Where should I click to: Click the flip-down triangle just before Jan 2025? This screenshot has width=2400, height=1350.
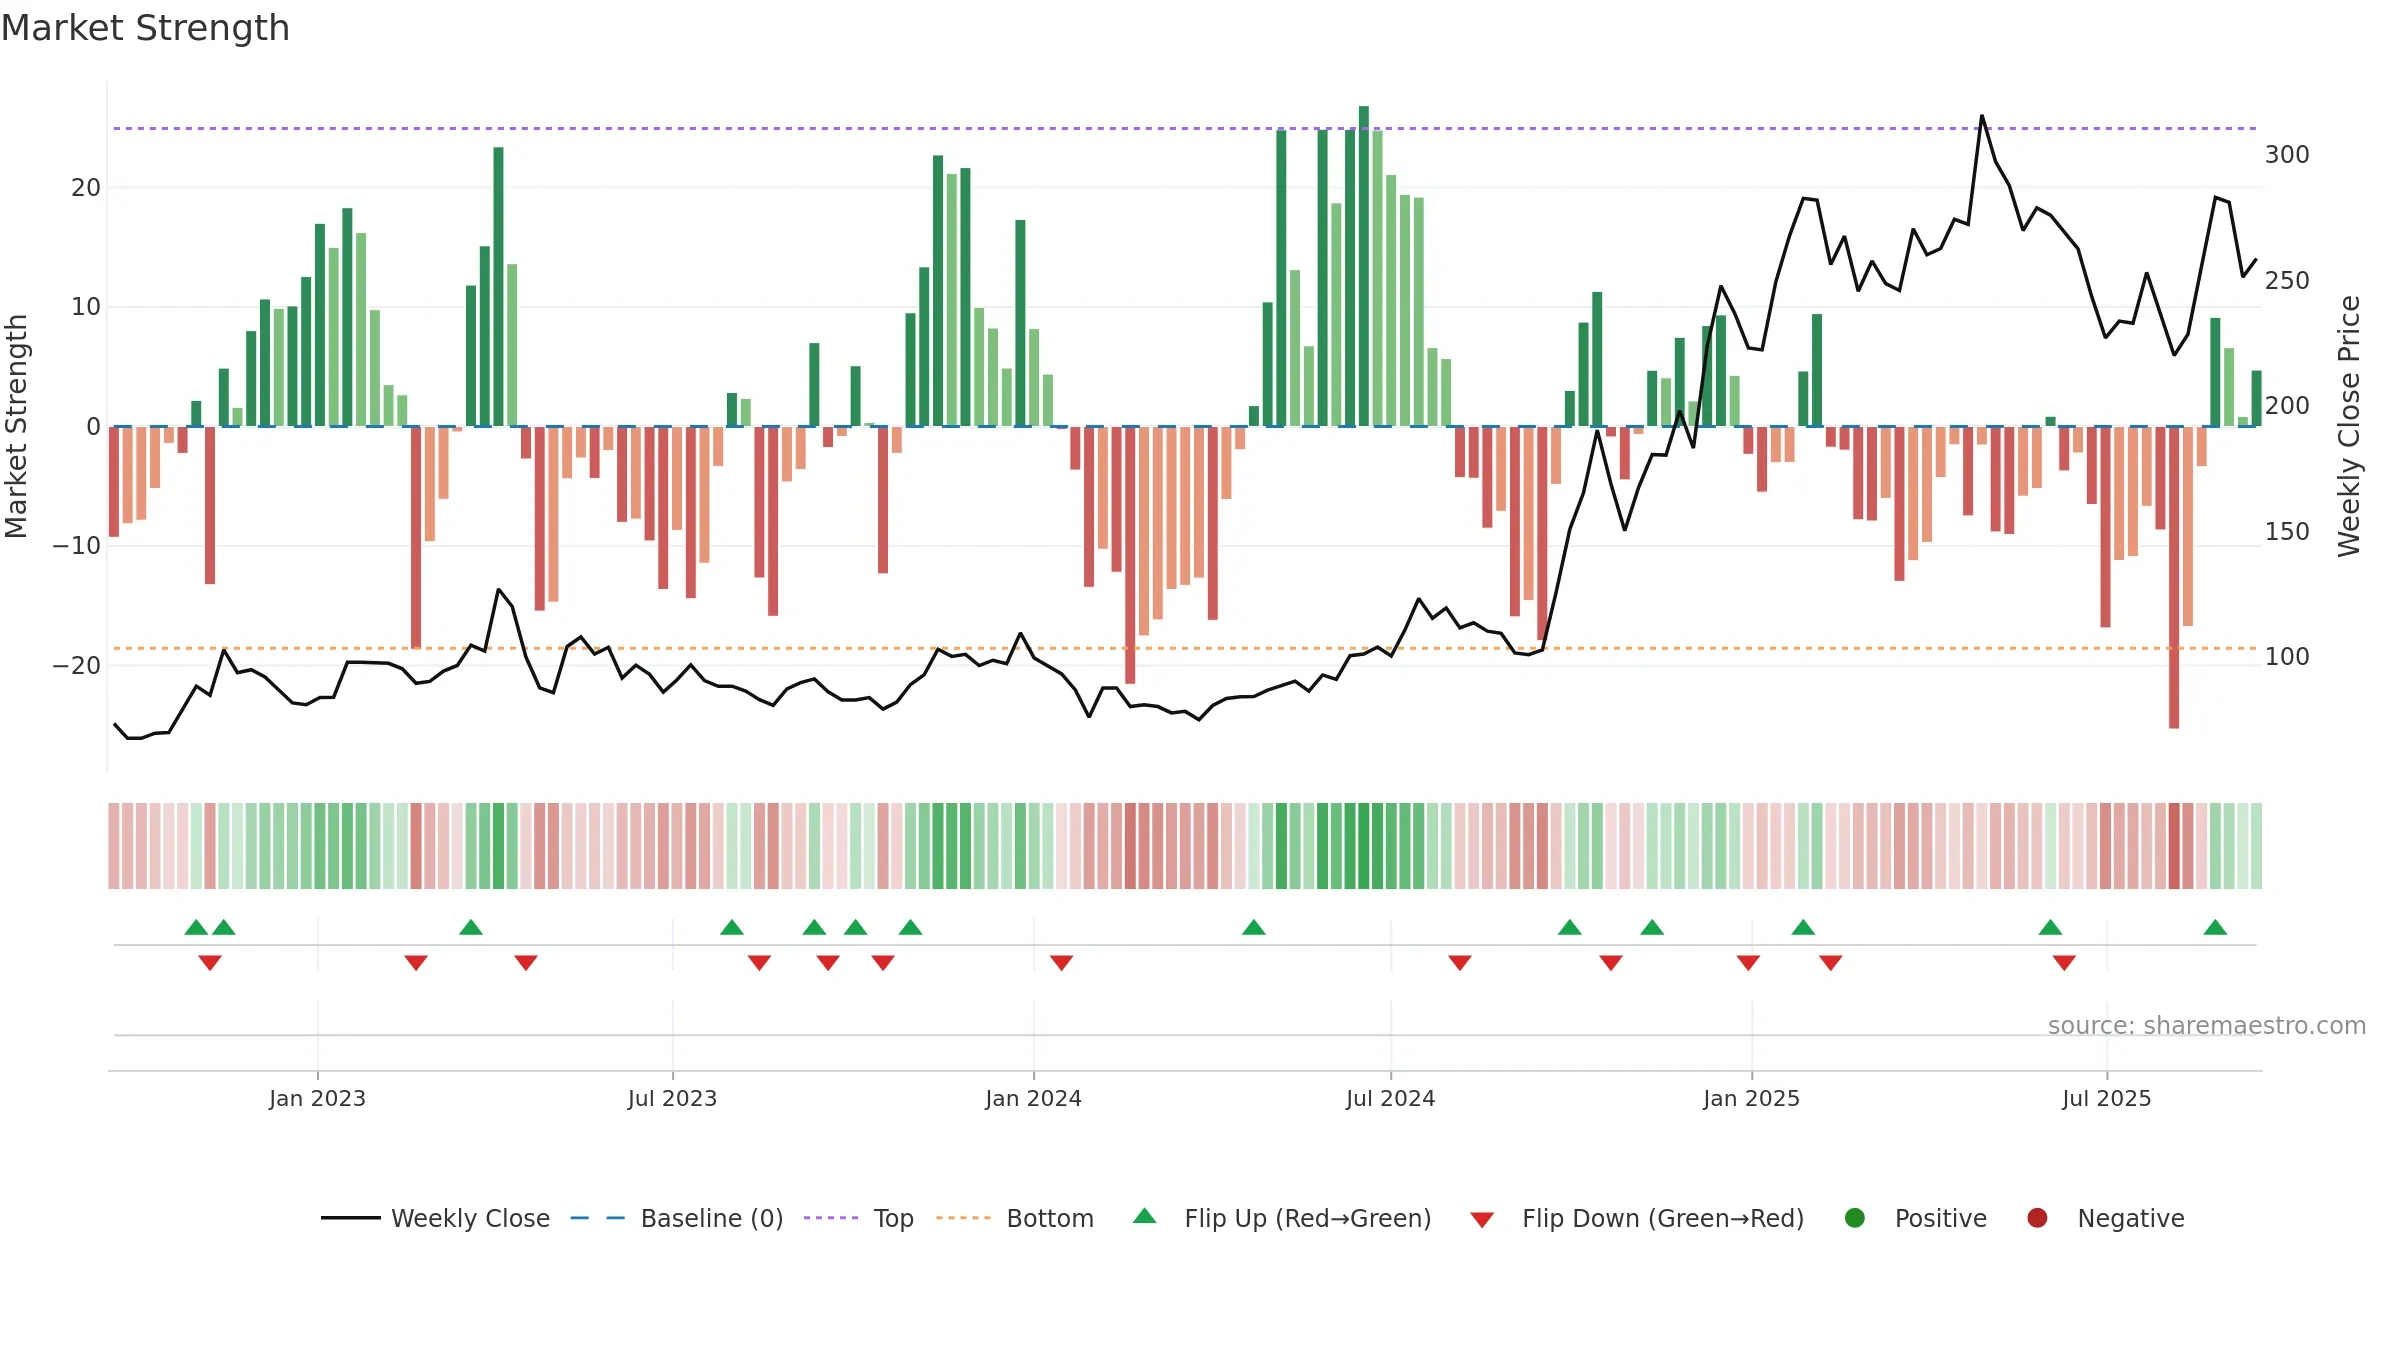tap(1748, 962)
